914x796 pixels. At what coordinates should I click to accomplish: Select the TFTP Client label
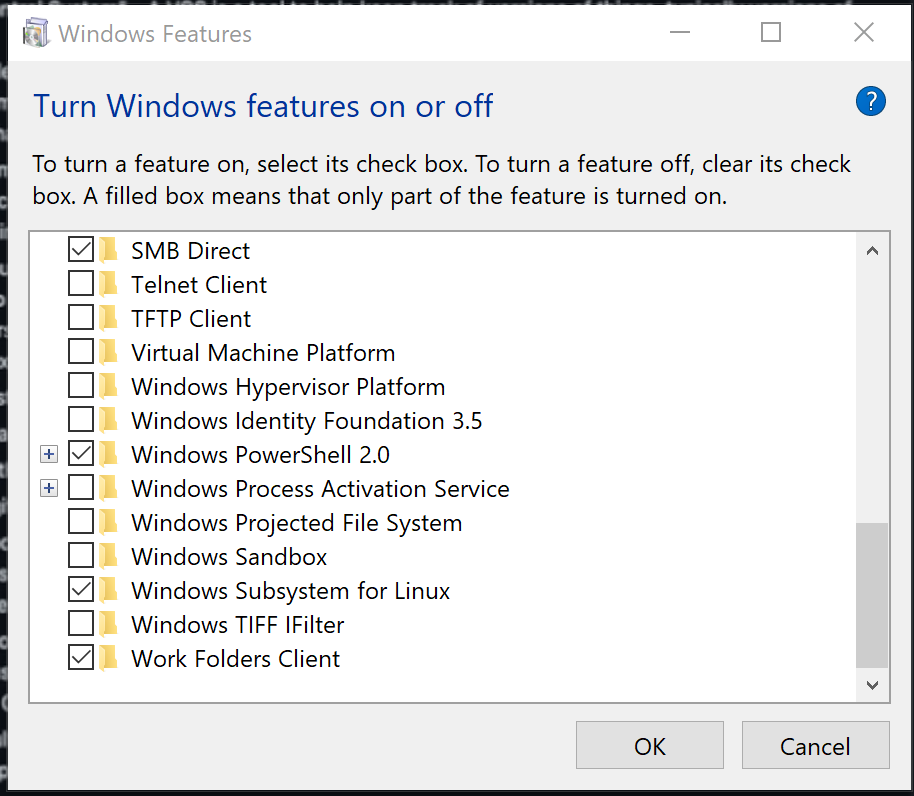(x=191, y=319)
